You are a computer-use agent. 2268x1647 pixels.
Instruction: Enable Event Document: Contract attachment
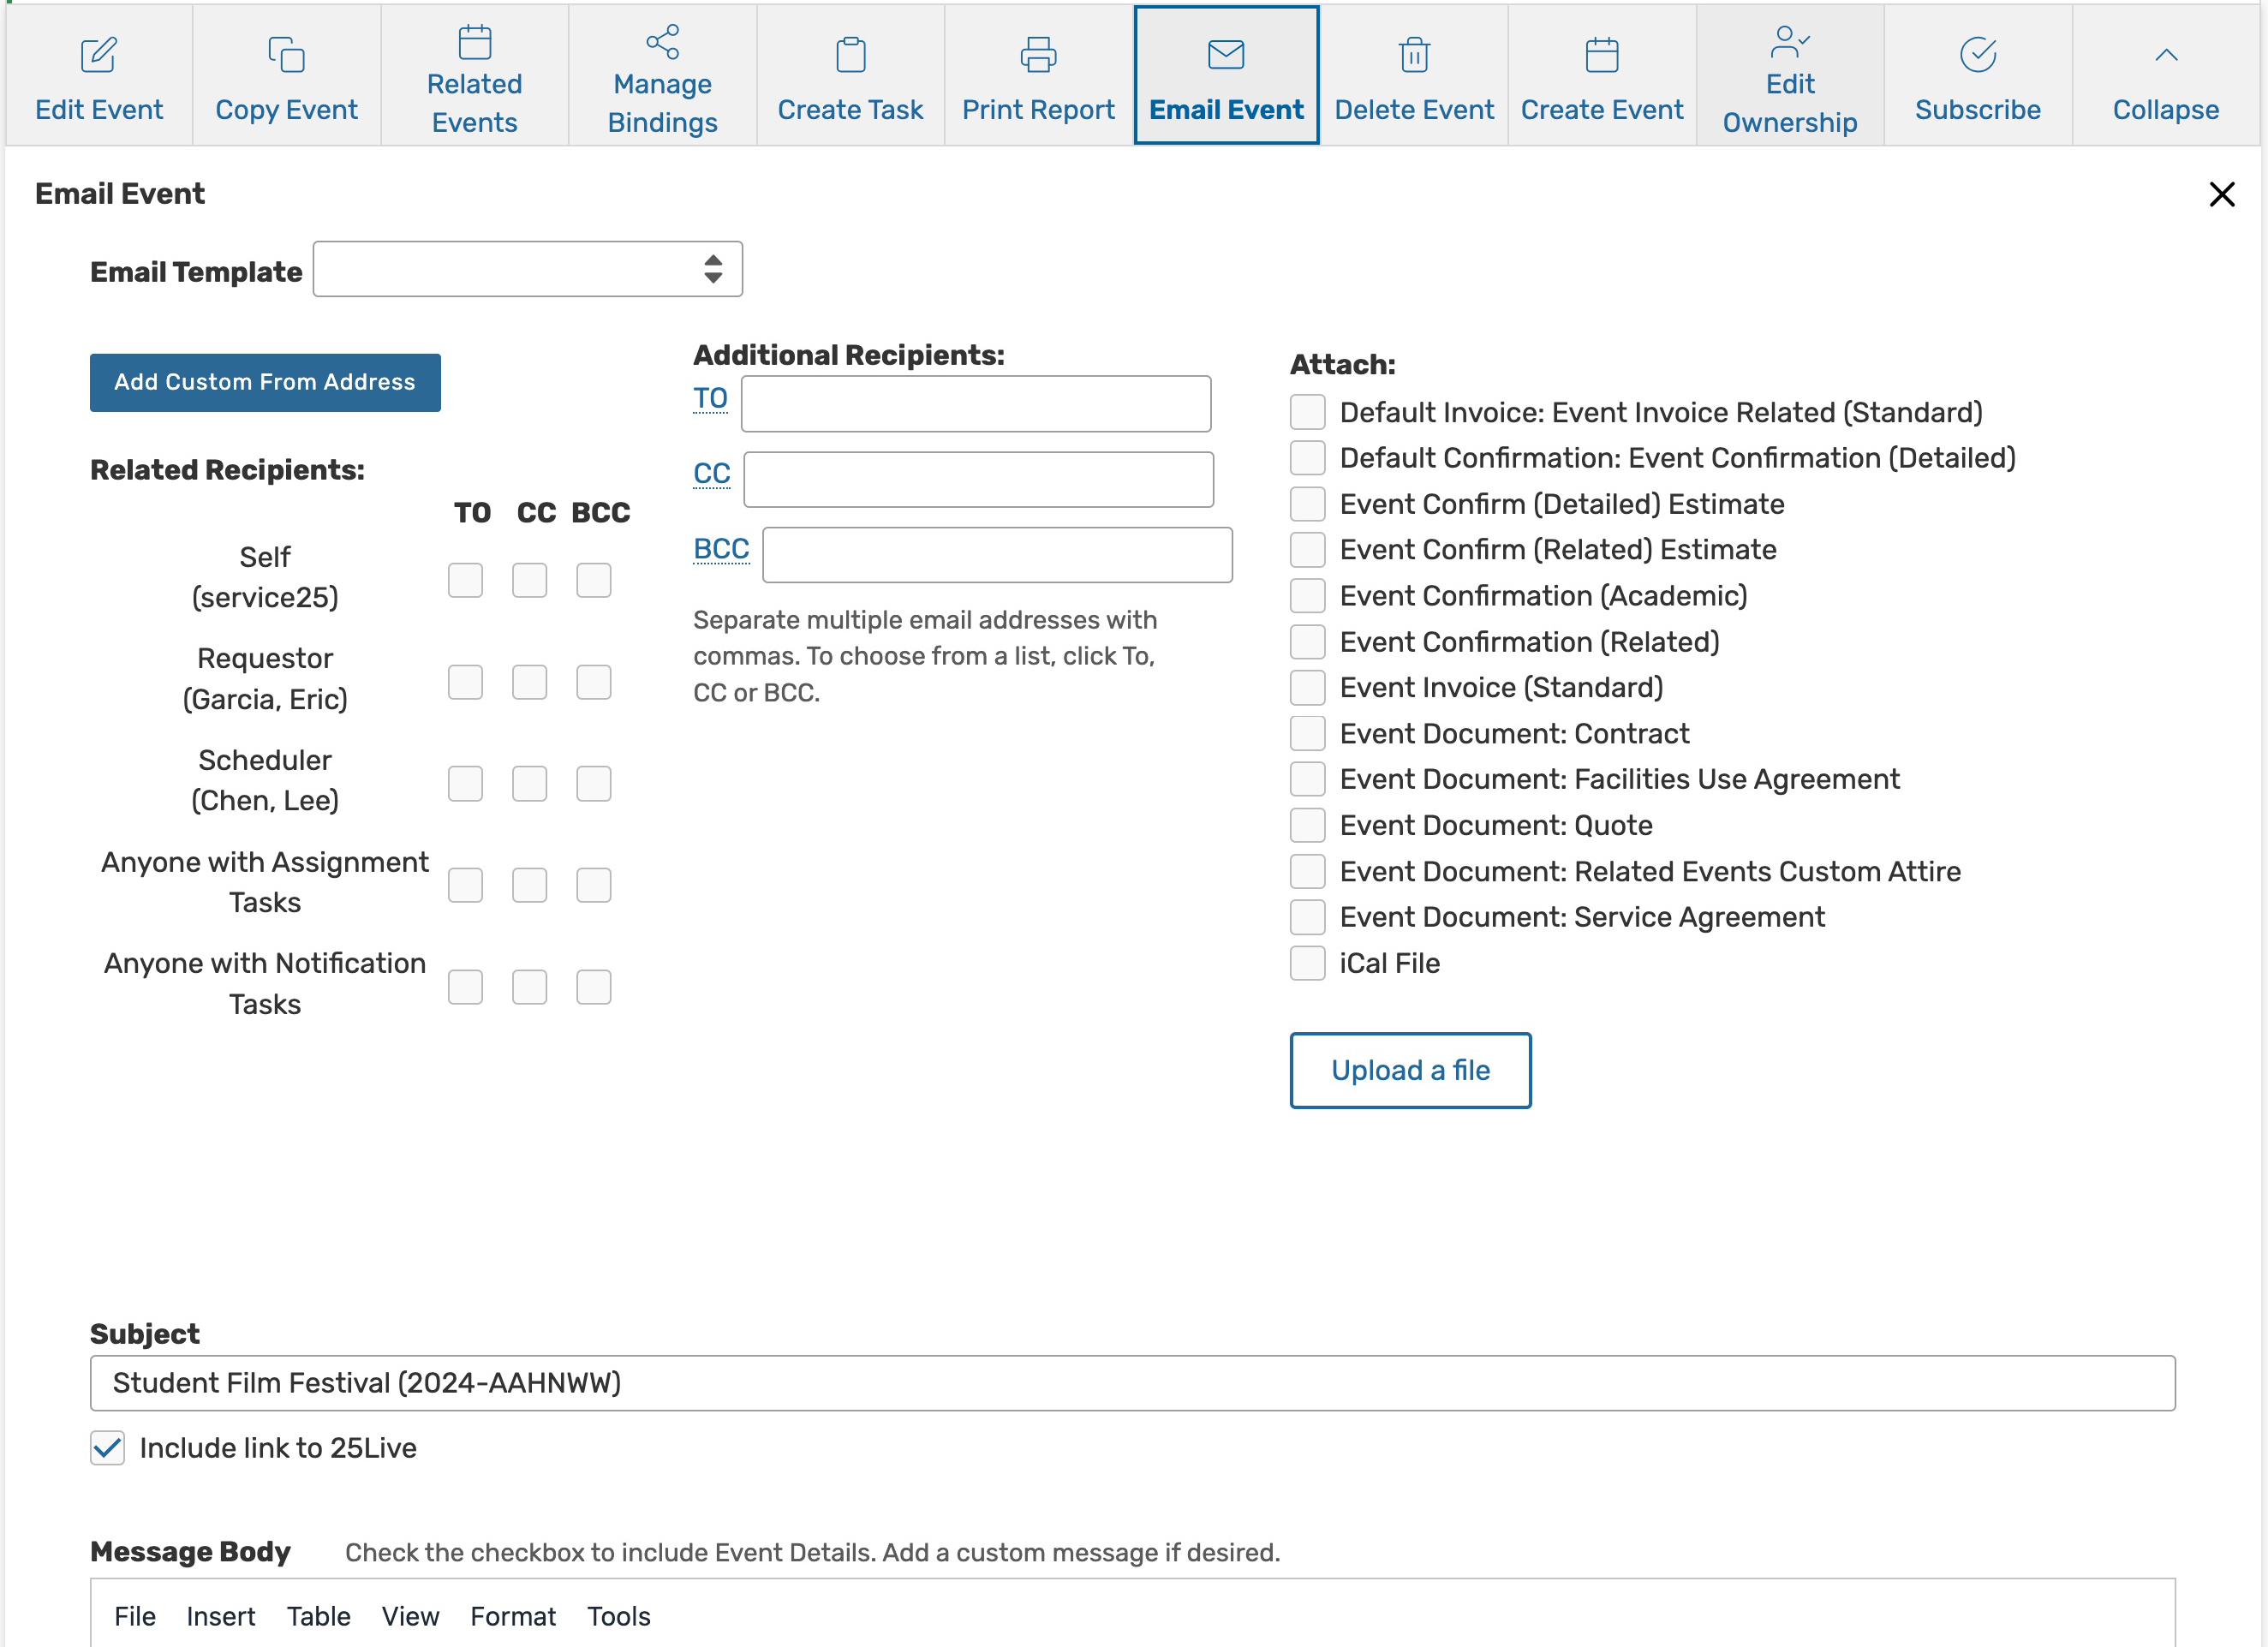click(x=1307, y=733)
